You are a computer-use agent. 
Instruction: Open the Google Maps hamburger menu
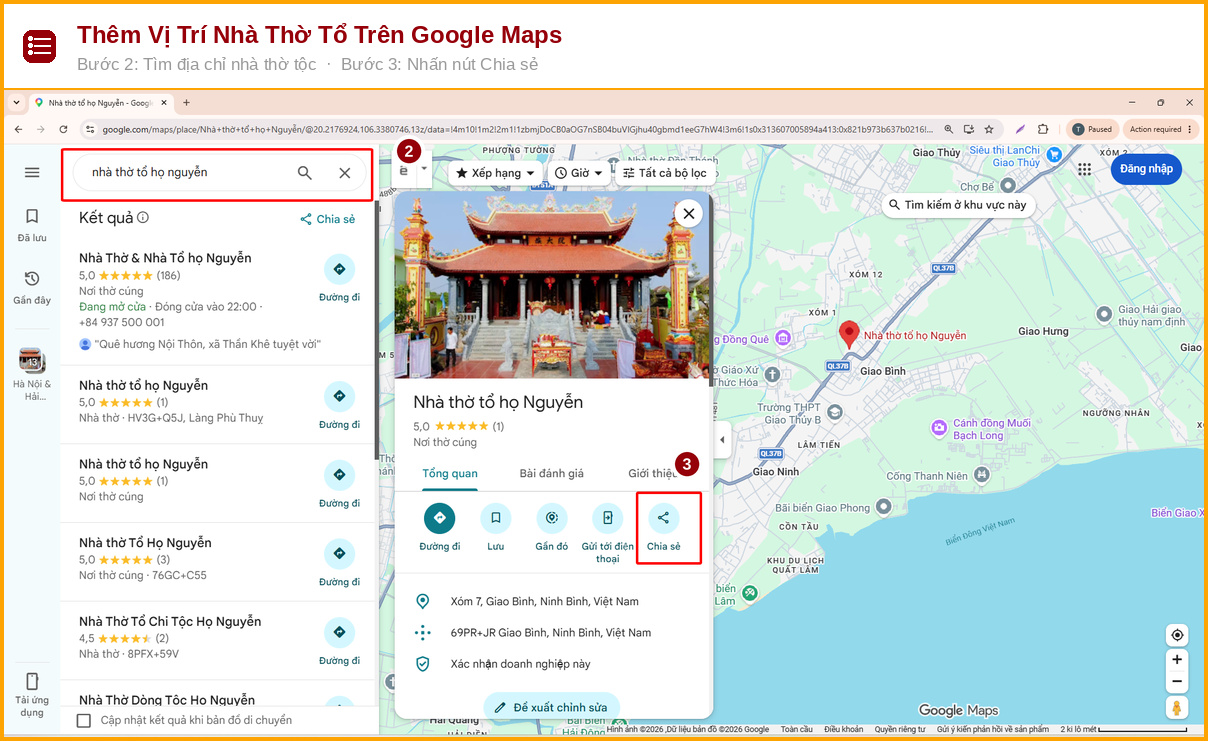(x=32, y=172)
